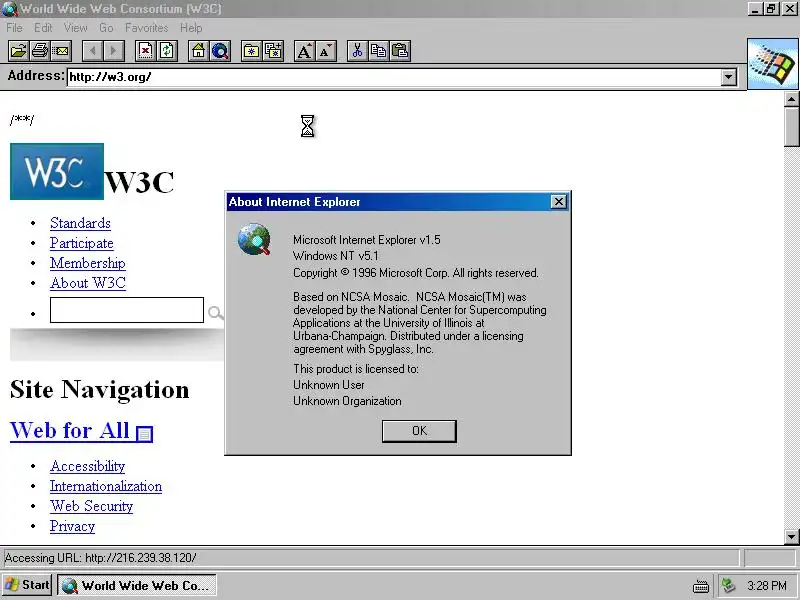This screenshot has height=600, width=800.
Task: Open the Participate link
Action: tap(82, 243)
